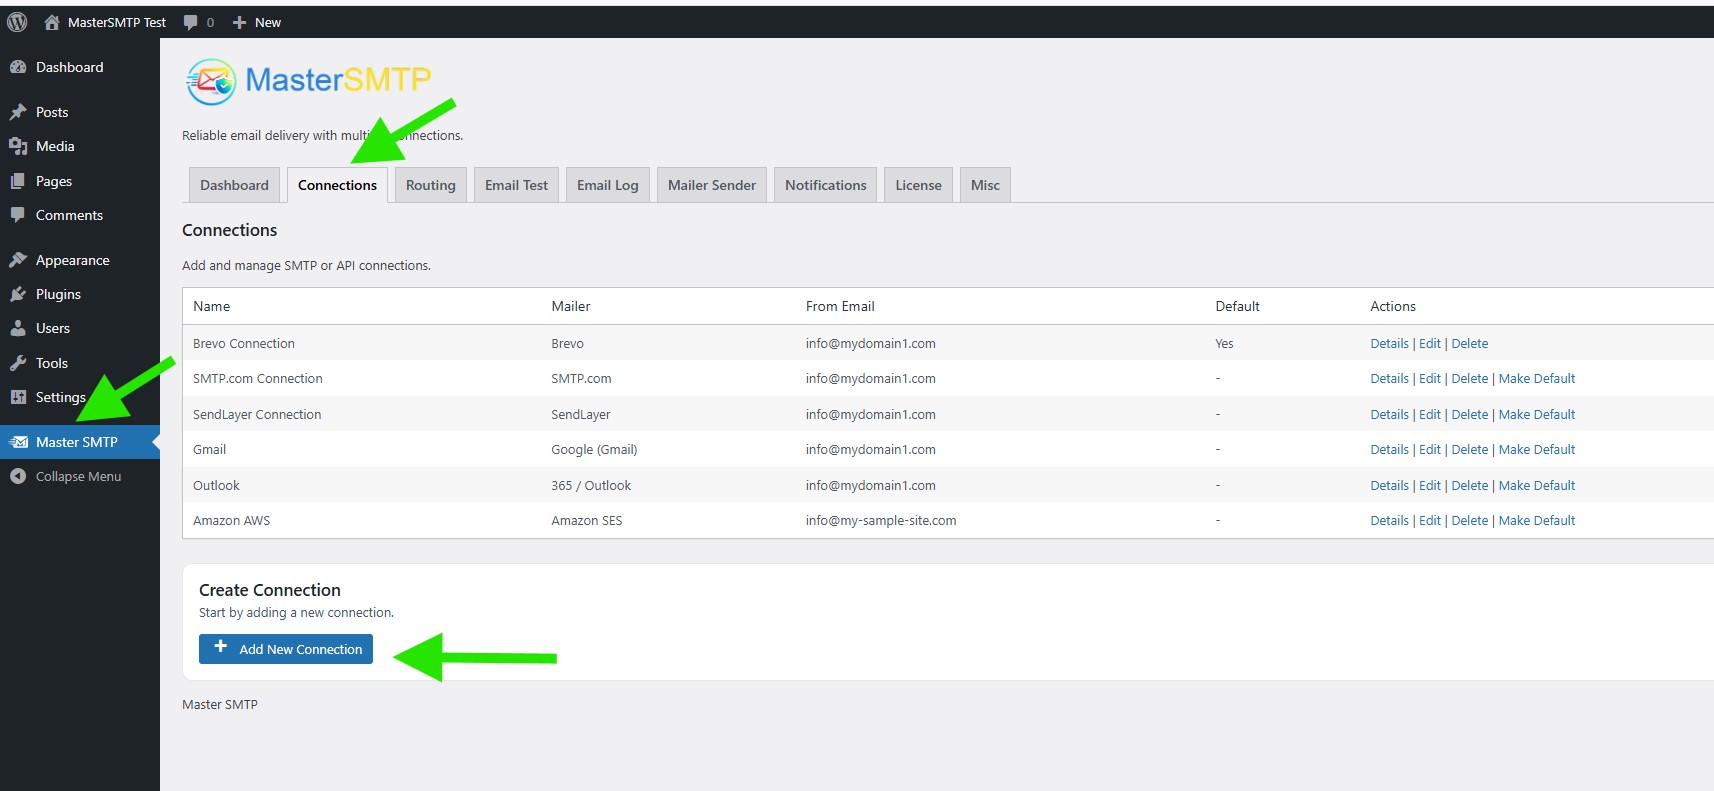Switch to the Mailer Sender tab
This screenshot has height=791, width=1714.
click(711, 185)
